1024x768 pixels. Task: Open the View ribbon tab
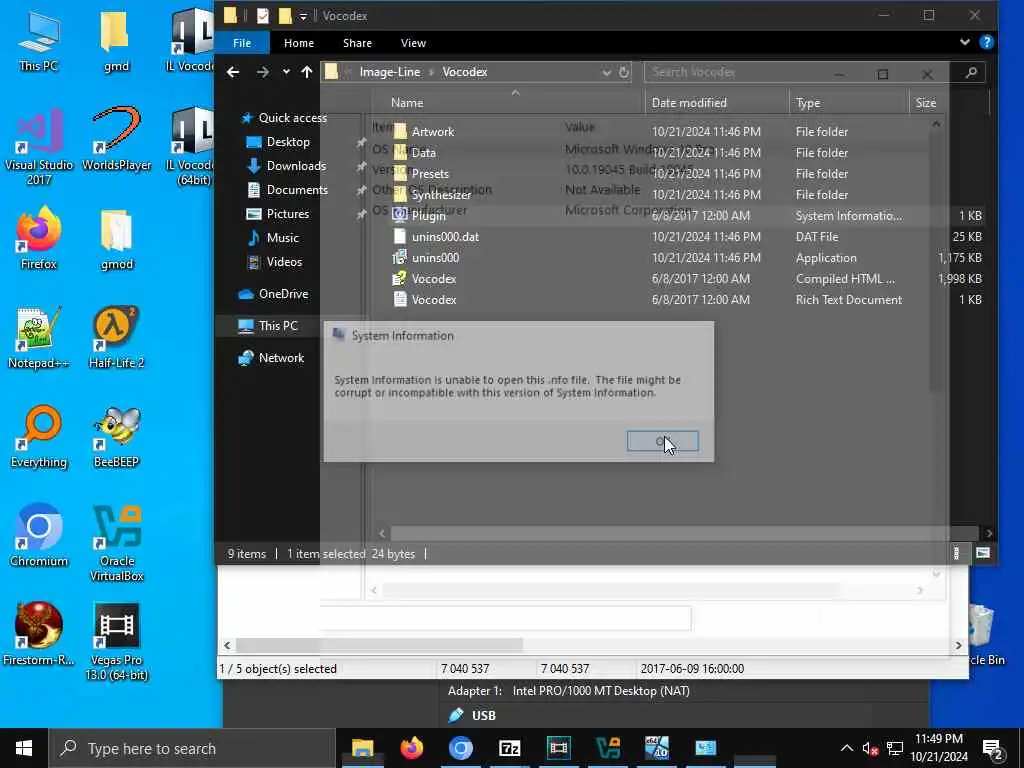click(x=413, y=42)
